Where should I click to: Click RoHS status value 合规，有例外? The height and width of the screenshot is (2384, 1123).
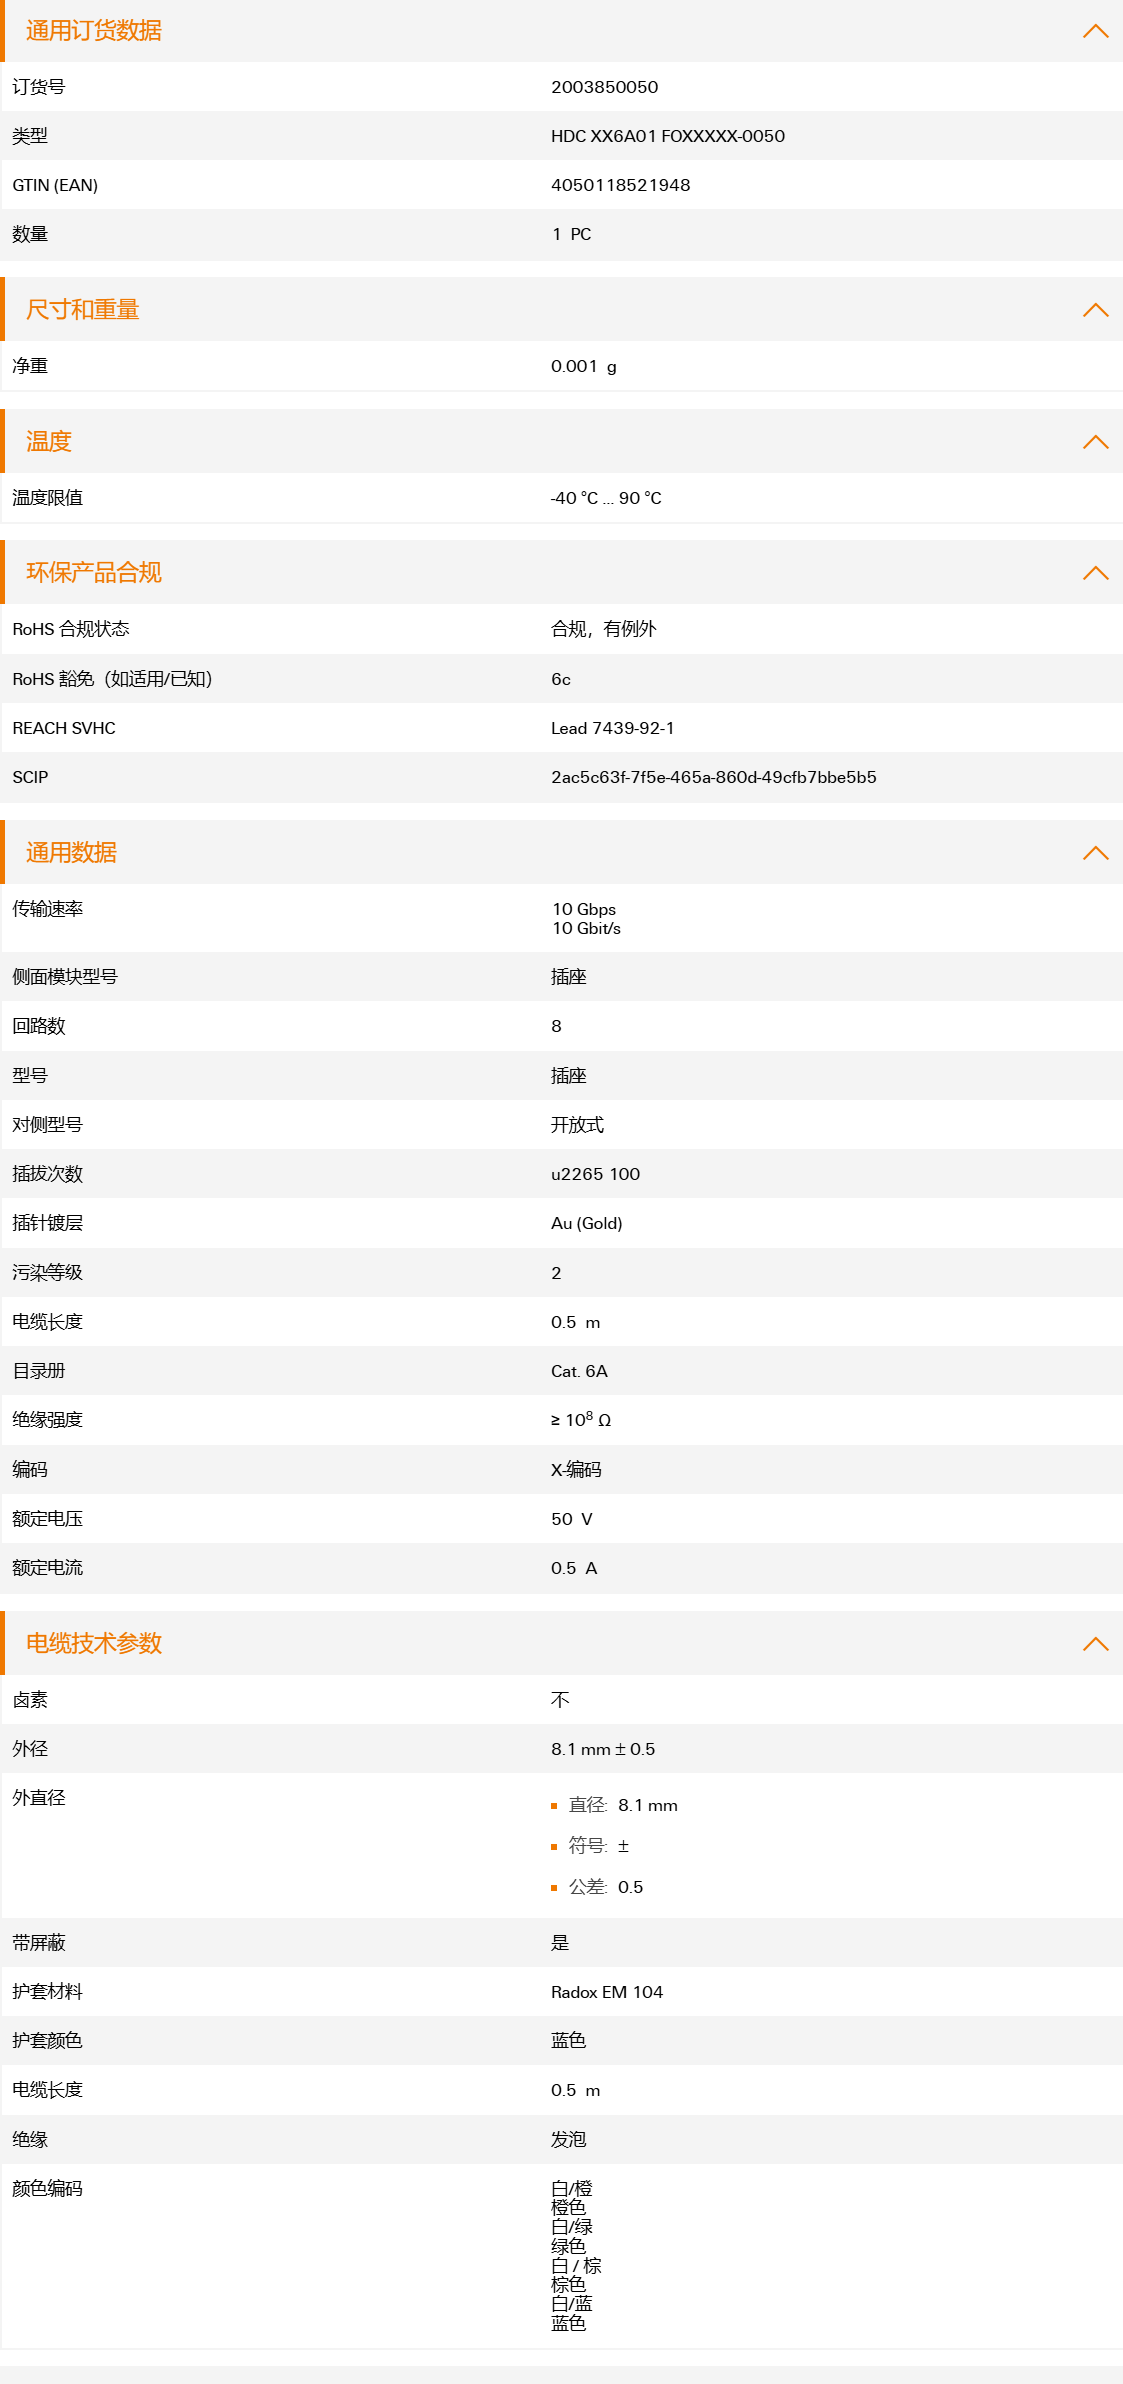[604, 629]
